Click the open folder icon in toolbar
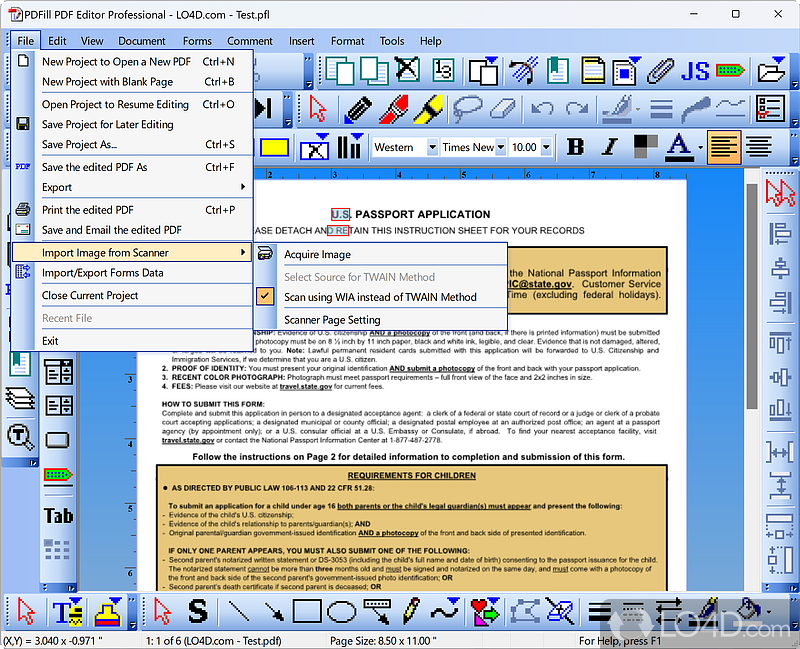Viewport: 800px width, 649px height. pyautogui.click(x=771, y=70)
